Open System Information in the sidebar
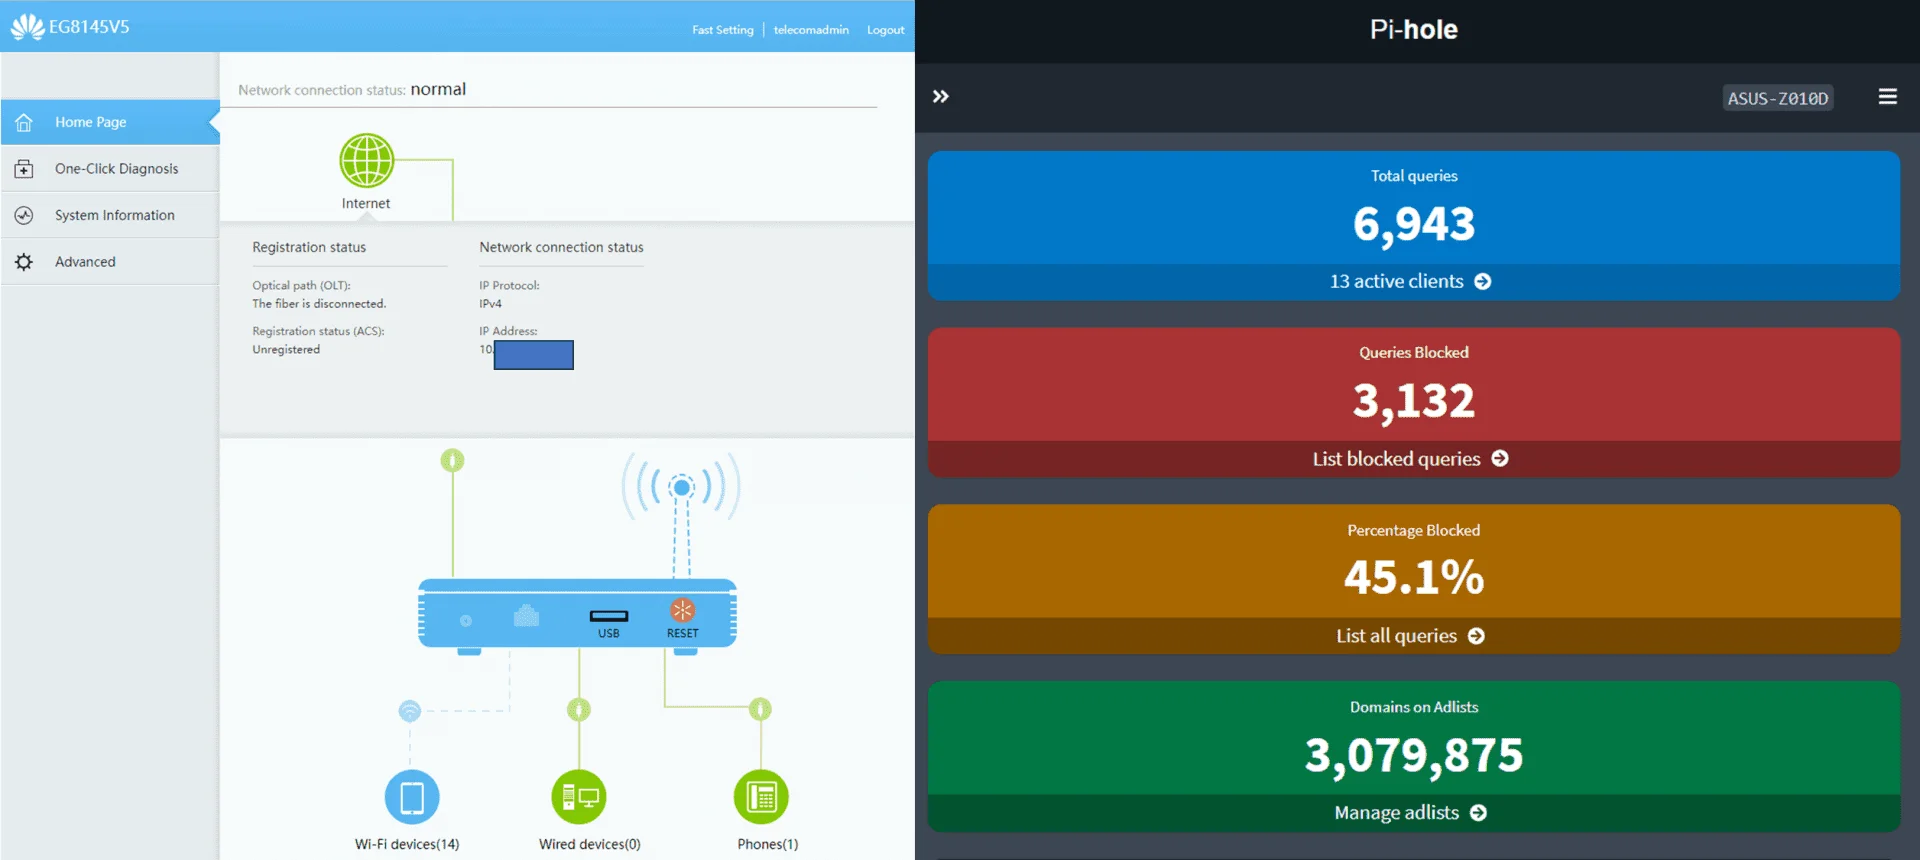This screenshot has width=1920, height=860. coord(110,215)
